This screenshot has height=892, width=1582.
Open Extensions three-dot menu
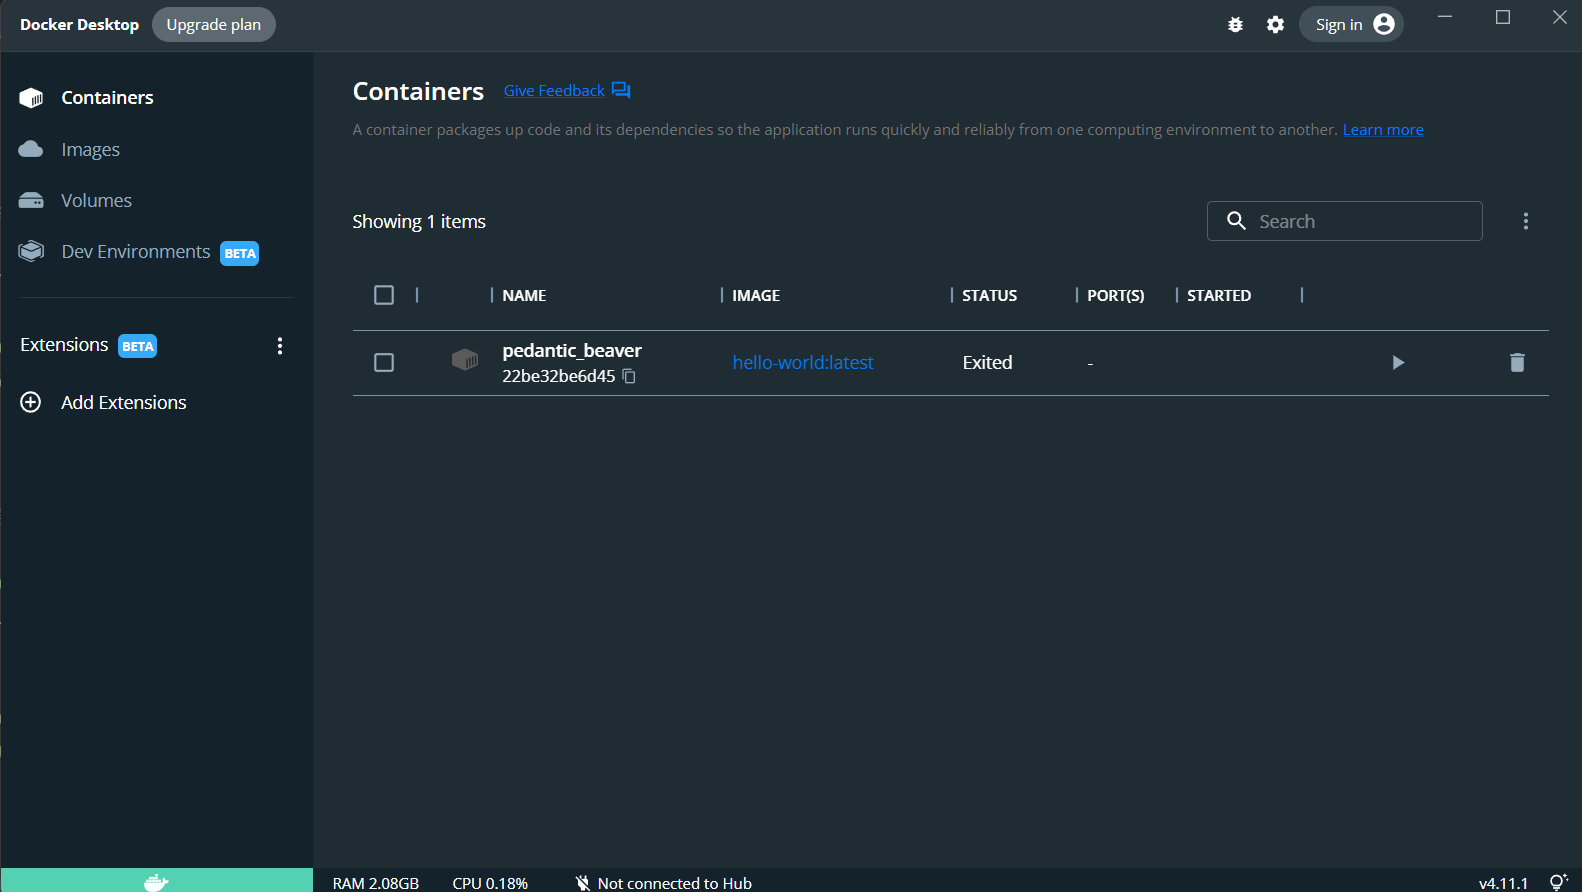tap(280, 346)
